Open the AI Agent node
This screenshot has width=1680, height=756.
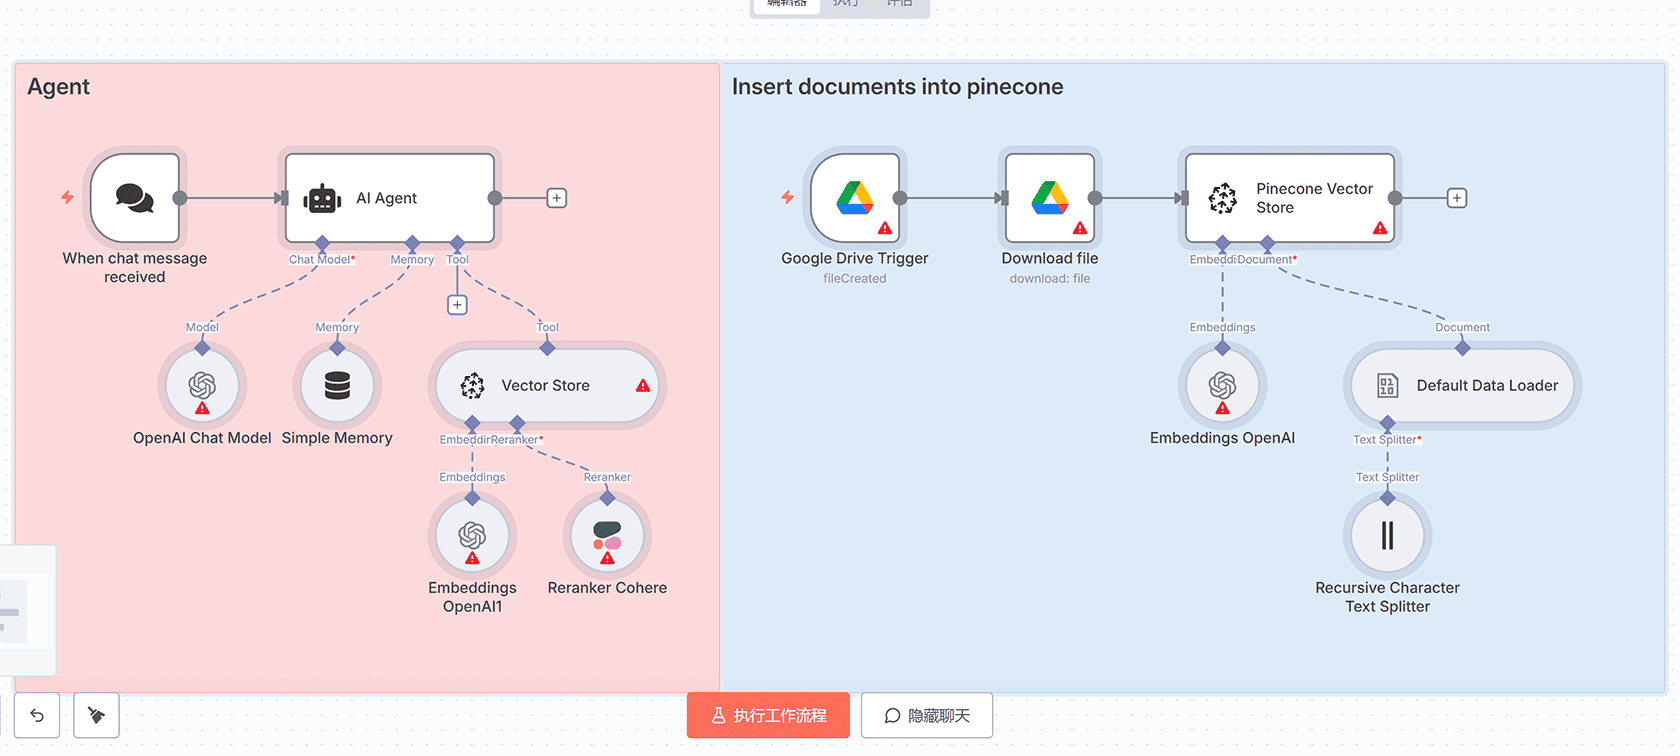coord(389,198)
